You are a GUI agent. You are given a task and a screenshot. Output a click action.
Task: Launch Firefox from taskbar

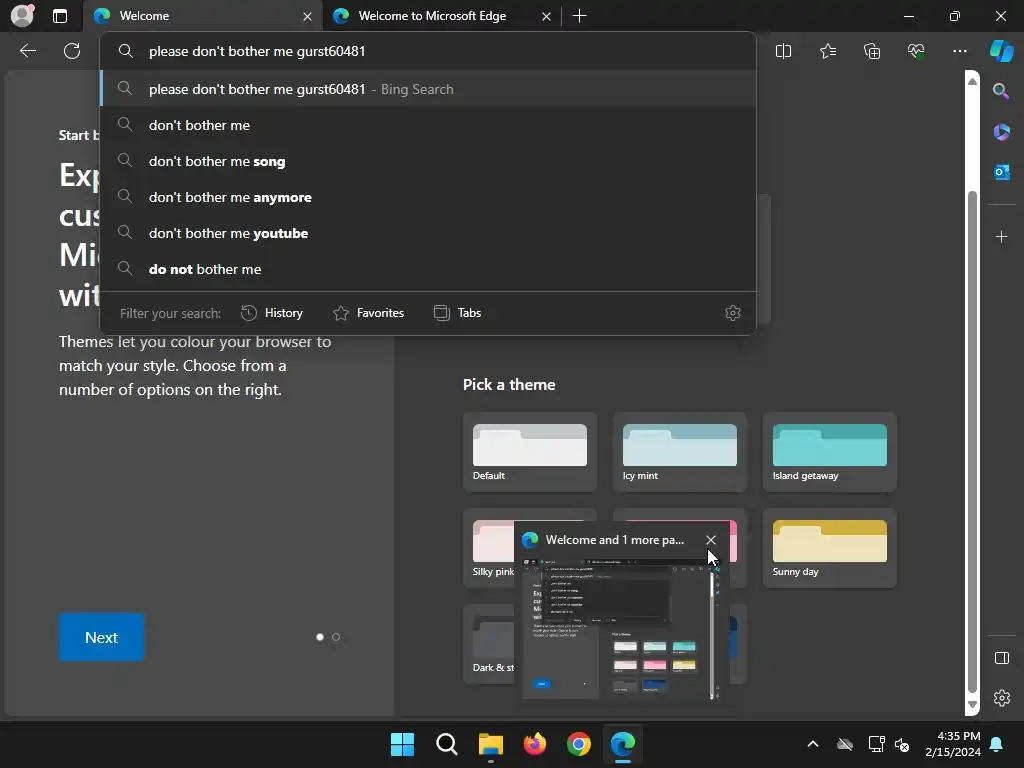coord(535,744)
